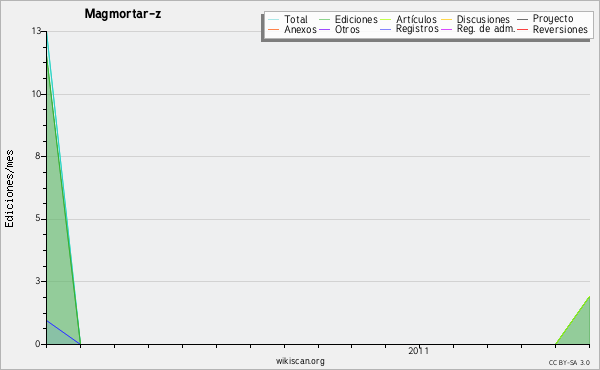Viewport: 600px width, 370px height.
Task: Click the Anexos legend entry
Action: pos(292,29)
